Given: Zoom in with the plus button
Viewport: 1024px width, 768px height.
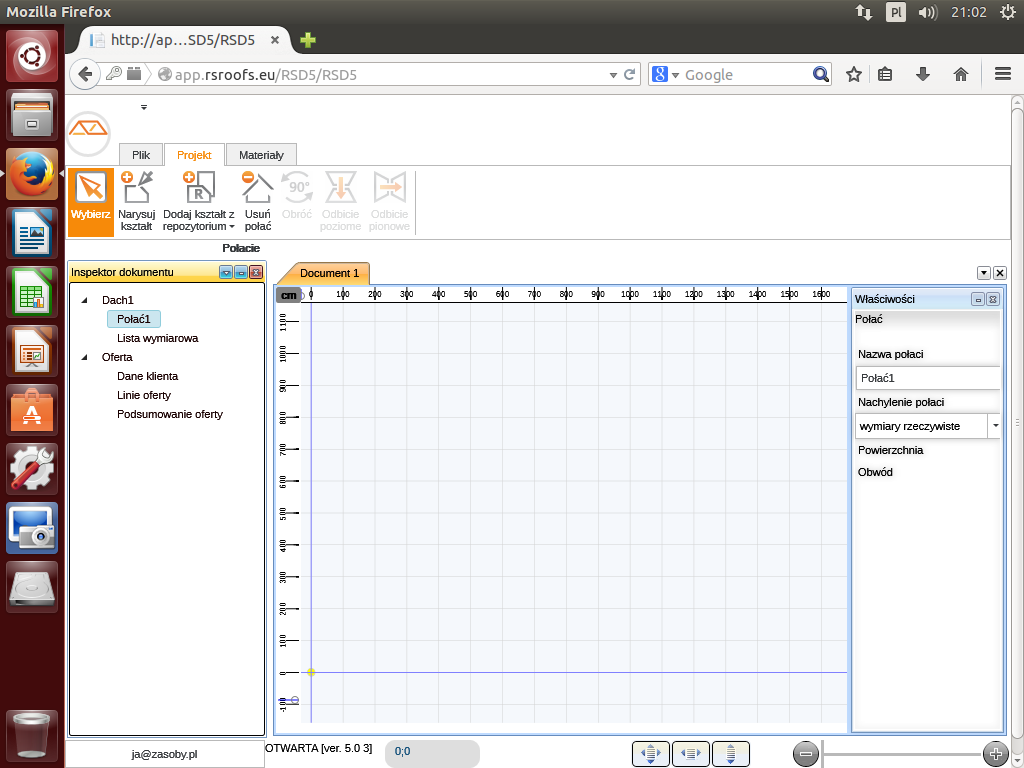Looking at the screenshot, I should click(994, 754).
